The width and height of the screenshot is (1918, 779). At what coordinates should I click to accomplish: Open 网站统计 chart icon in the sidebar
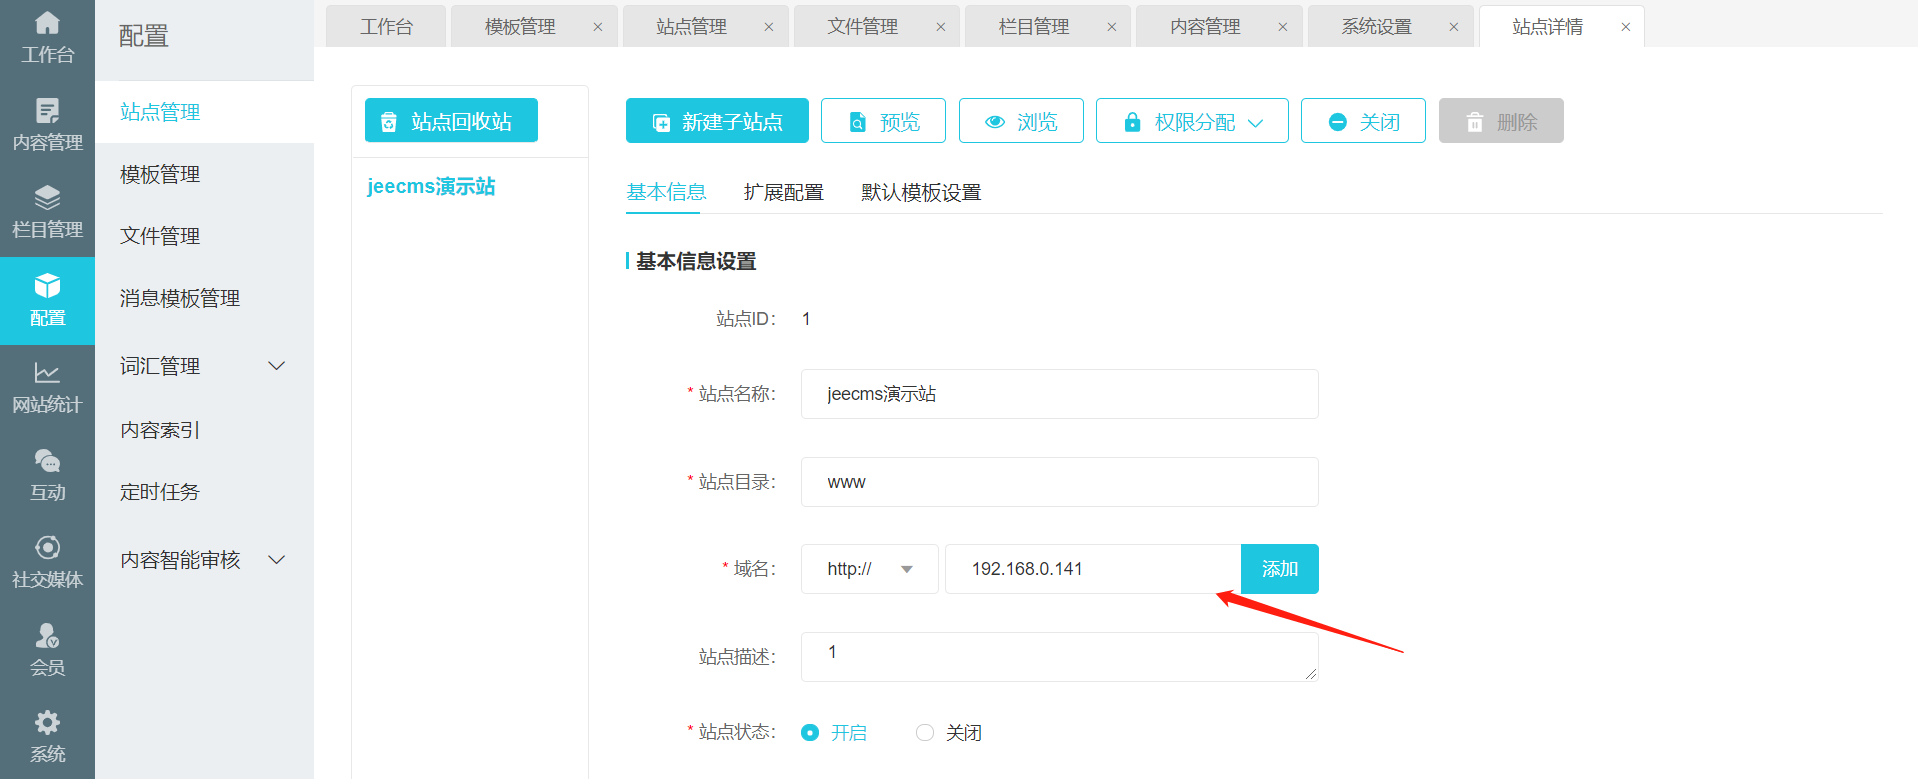47,373
